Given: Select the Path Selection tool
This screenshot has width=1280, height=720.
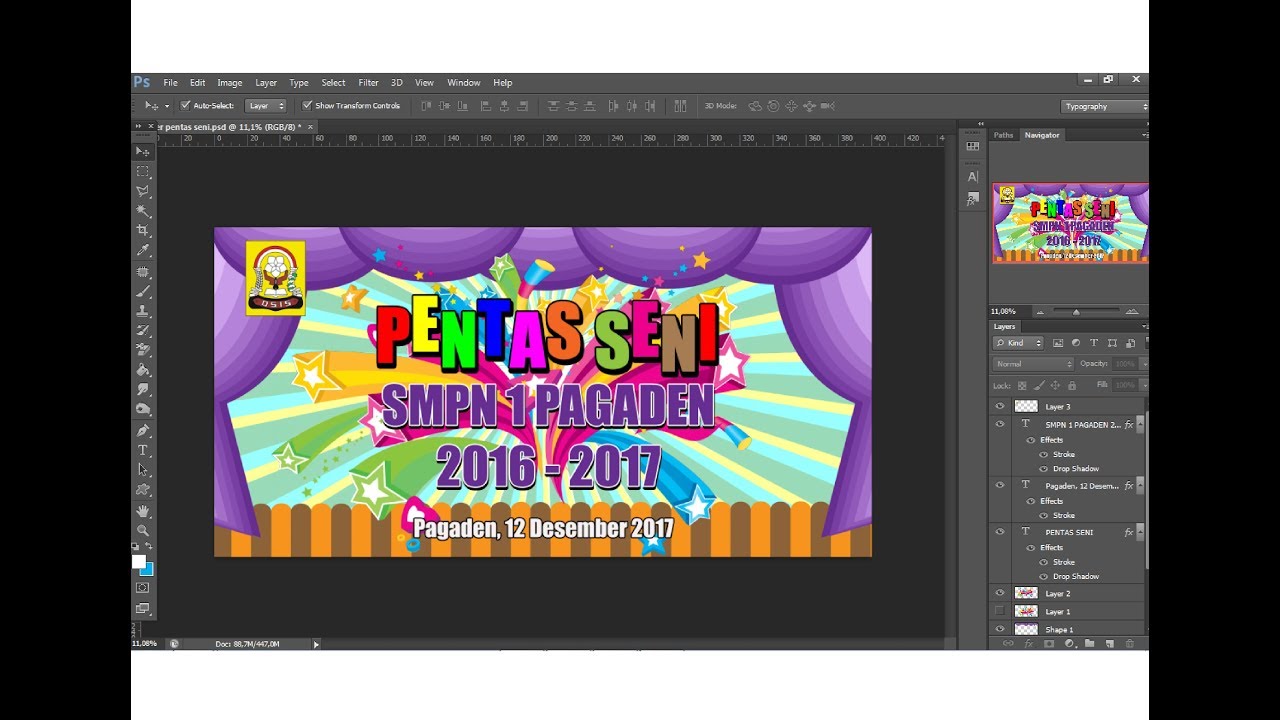Looking at the screenshot, I should click(143, 470).
